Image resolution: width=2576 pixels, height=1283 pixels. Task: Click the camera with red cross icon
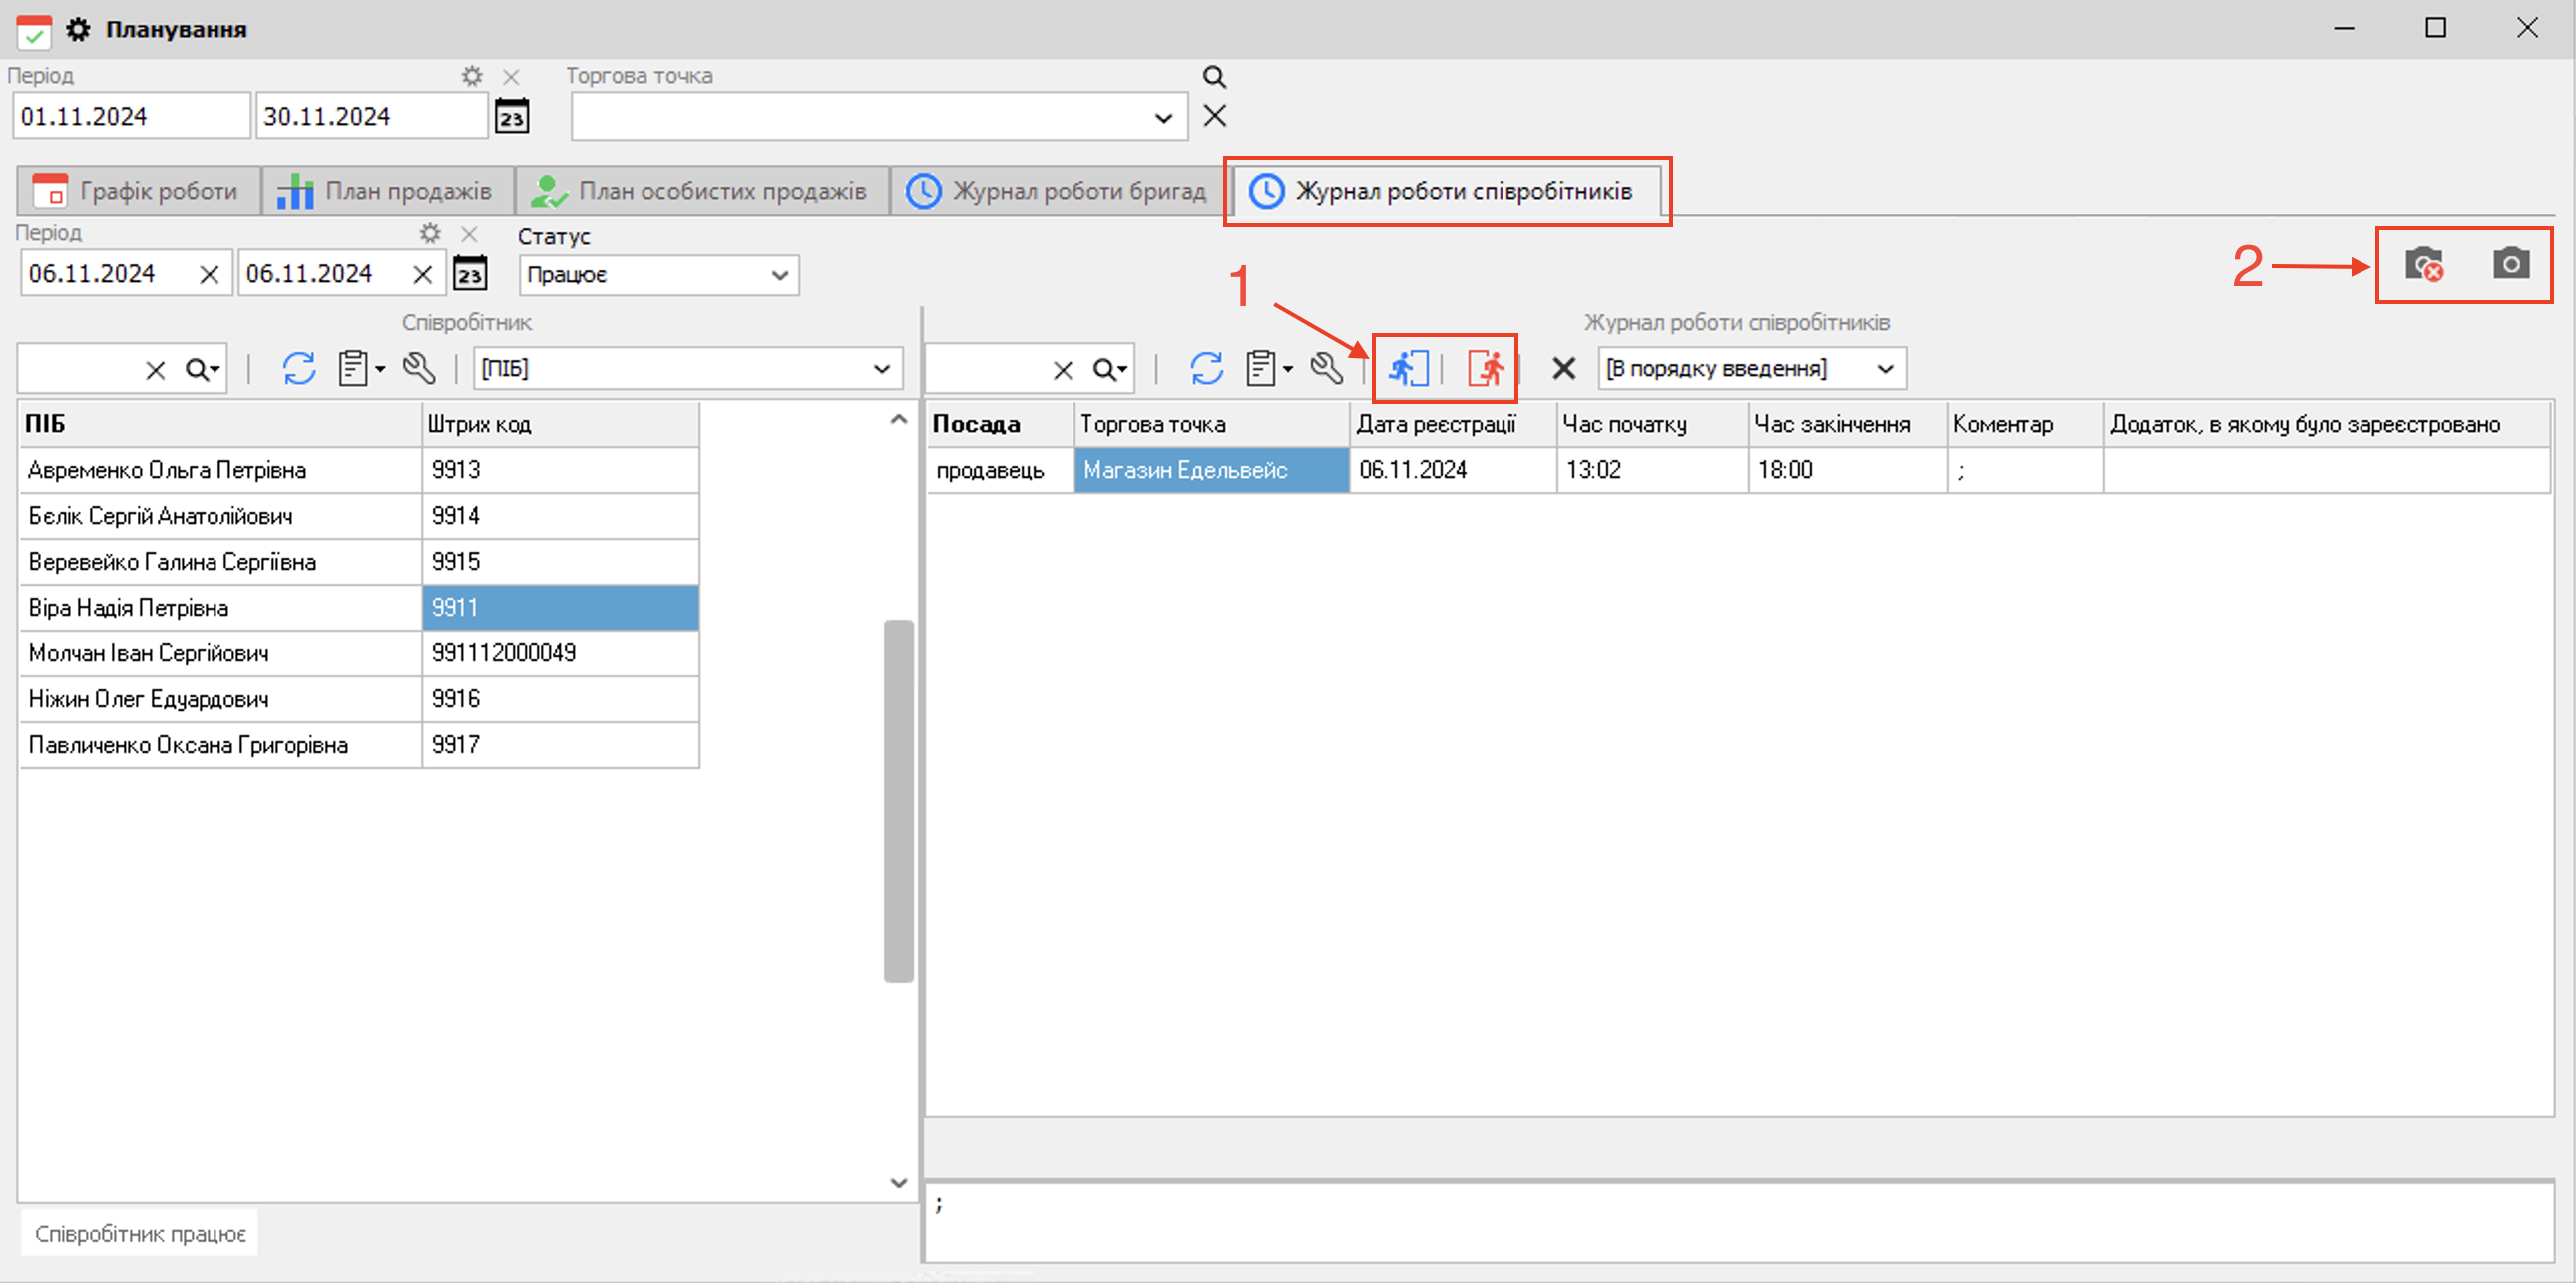(2423, 265)
